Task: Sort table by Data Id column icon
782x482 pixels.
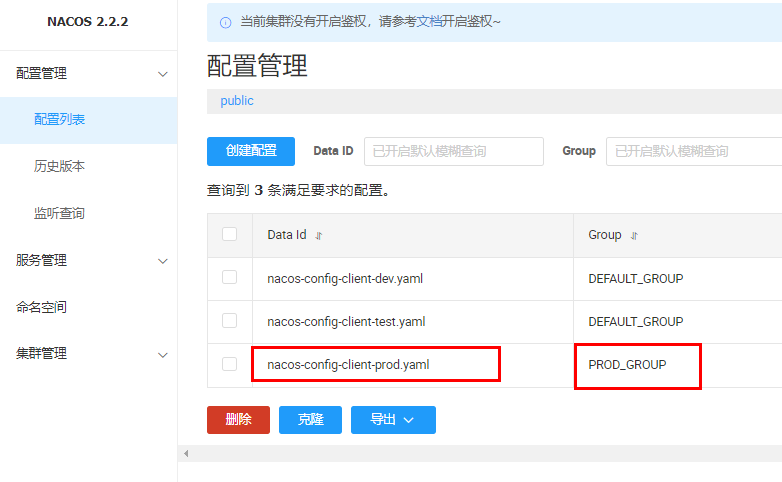Action: [x=319, y=236]
